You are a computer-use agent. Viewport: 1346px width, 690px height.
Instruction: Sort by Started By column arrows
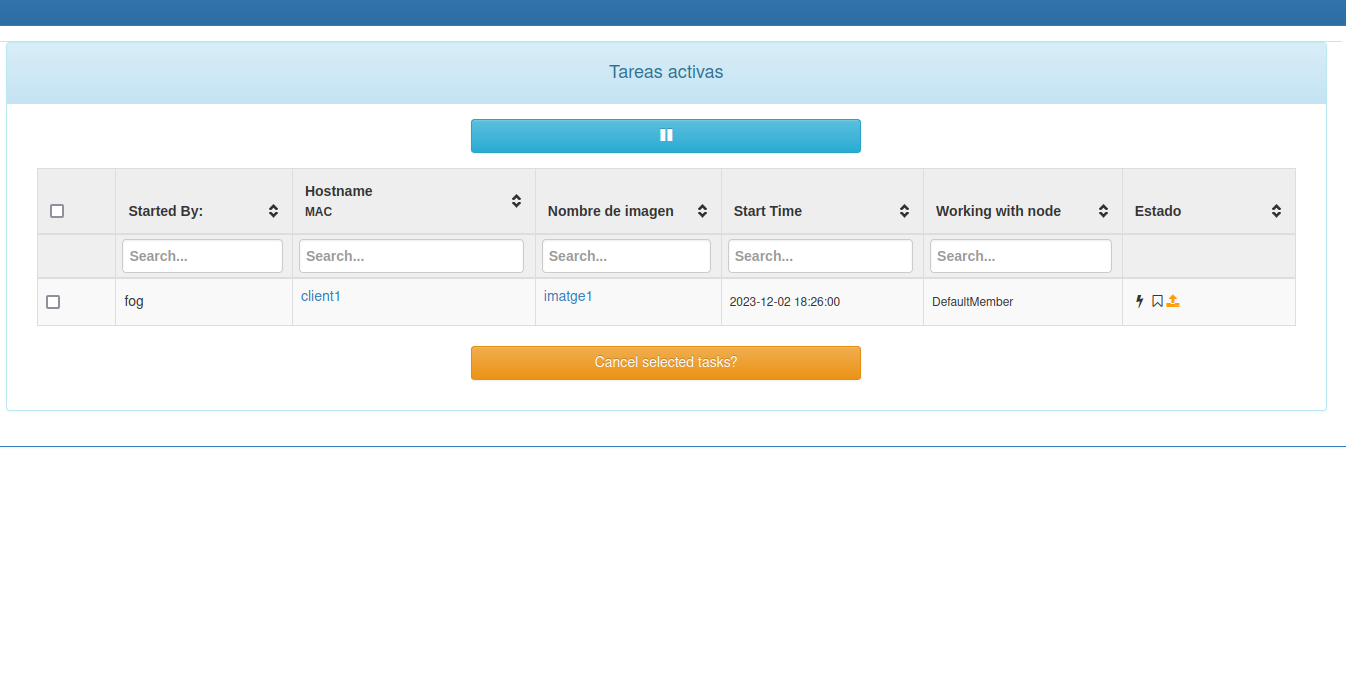(273, 211)
